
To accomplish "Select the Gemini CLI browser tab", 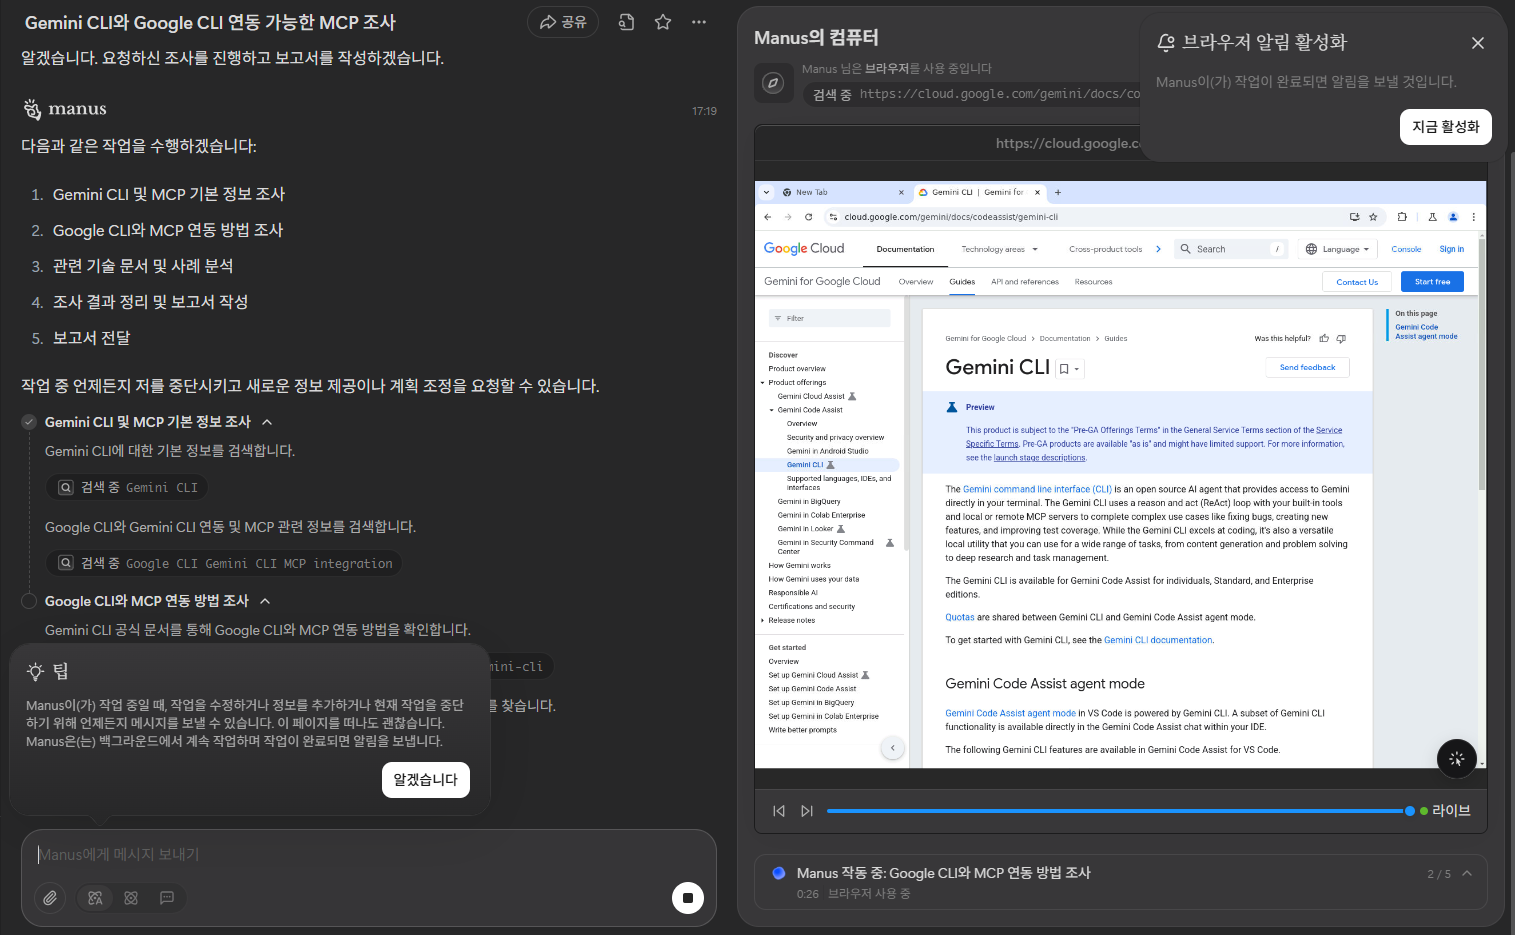I will tap(979, 192).
